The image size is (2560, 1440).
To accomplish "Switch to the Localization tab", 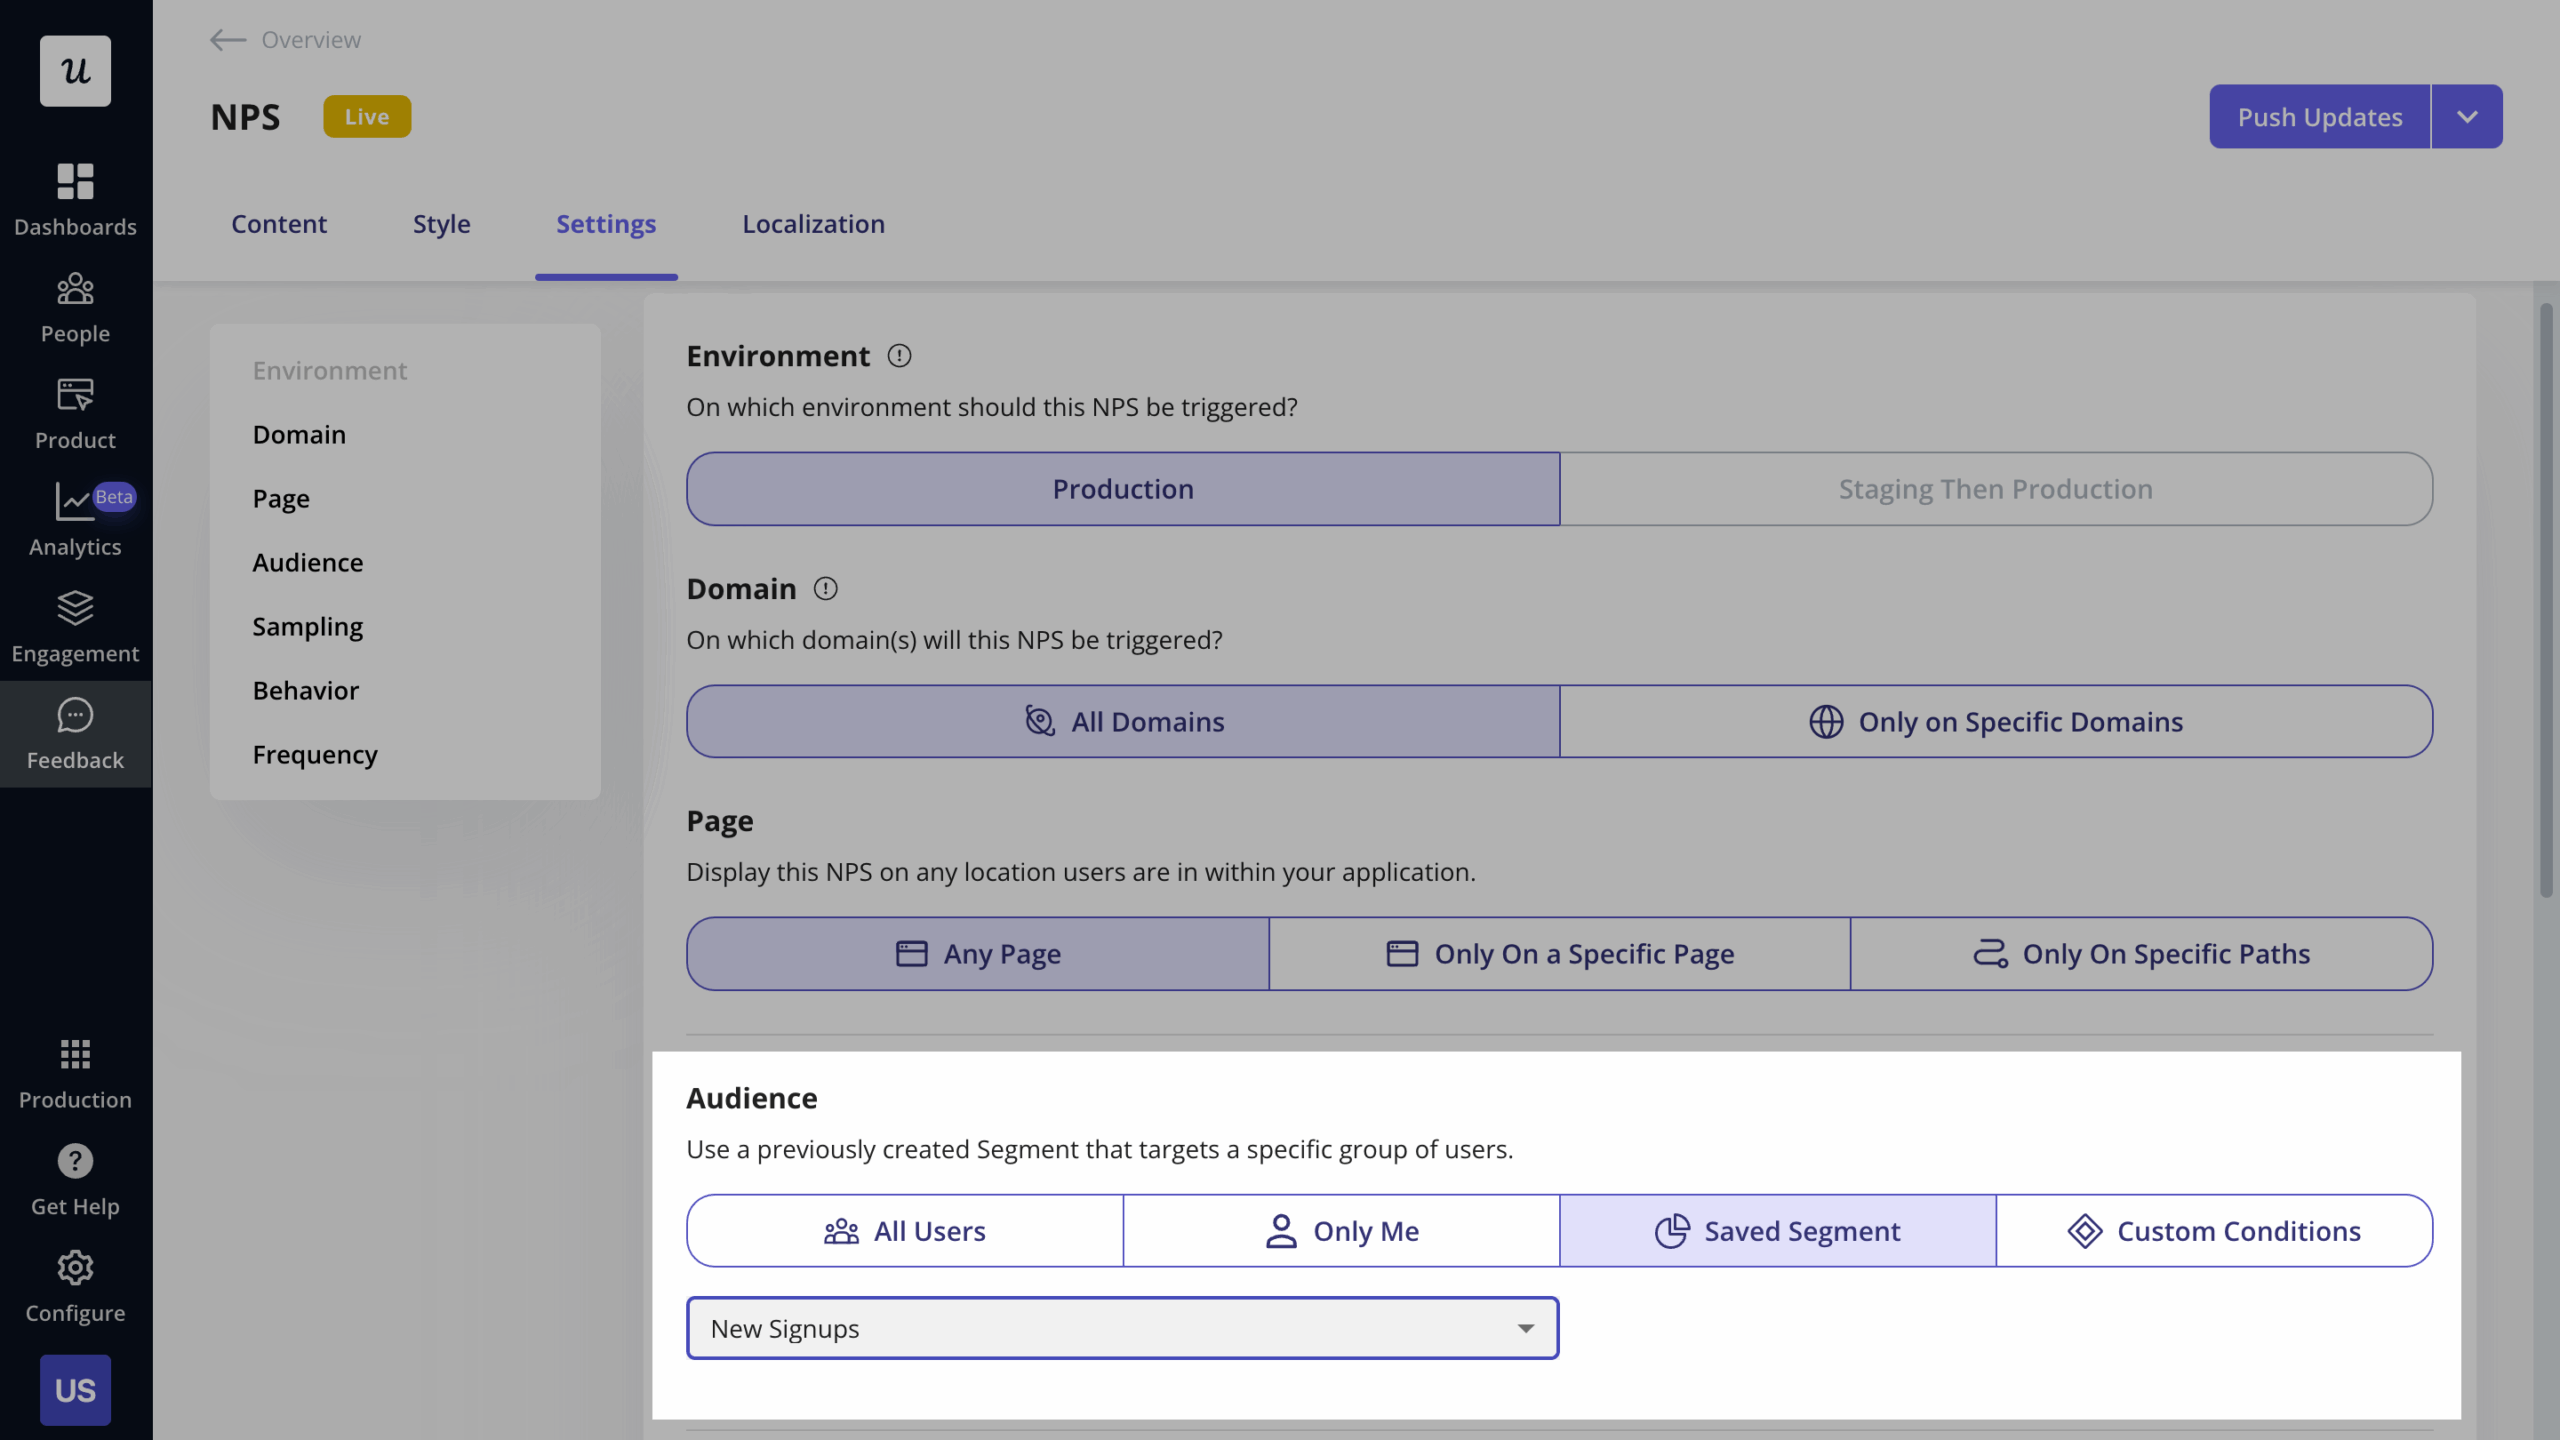I will [813, 224].
